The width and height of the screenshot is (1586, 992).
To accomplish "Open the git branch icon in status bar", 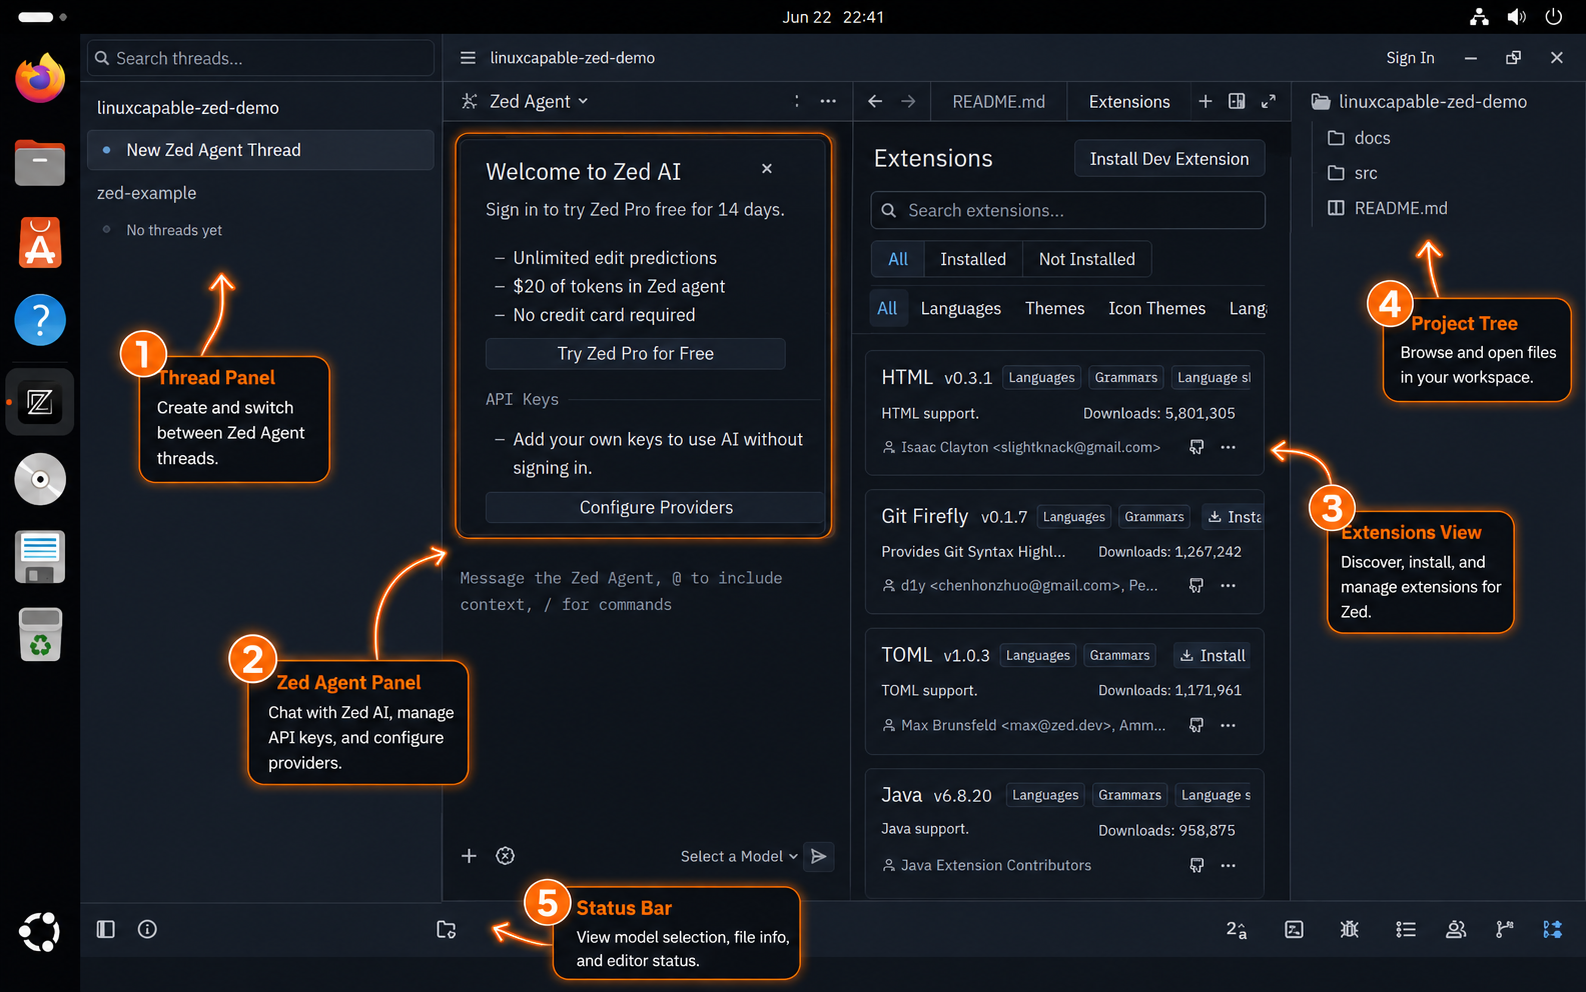I will 1504,929.
